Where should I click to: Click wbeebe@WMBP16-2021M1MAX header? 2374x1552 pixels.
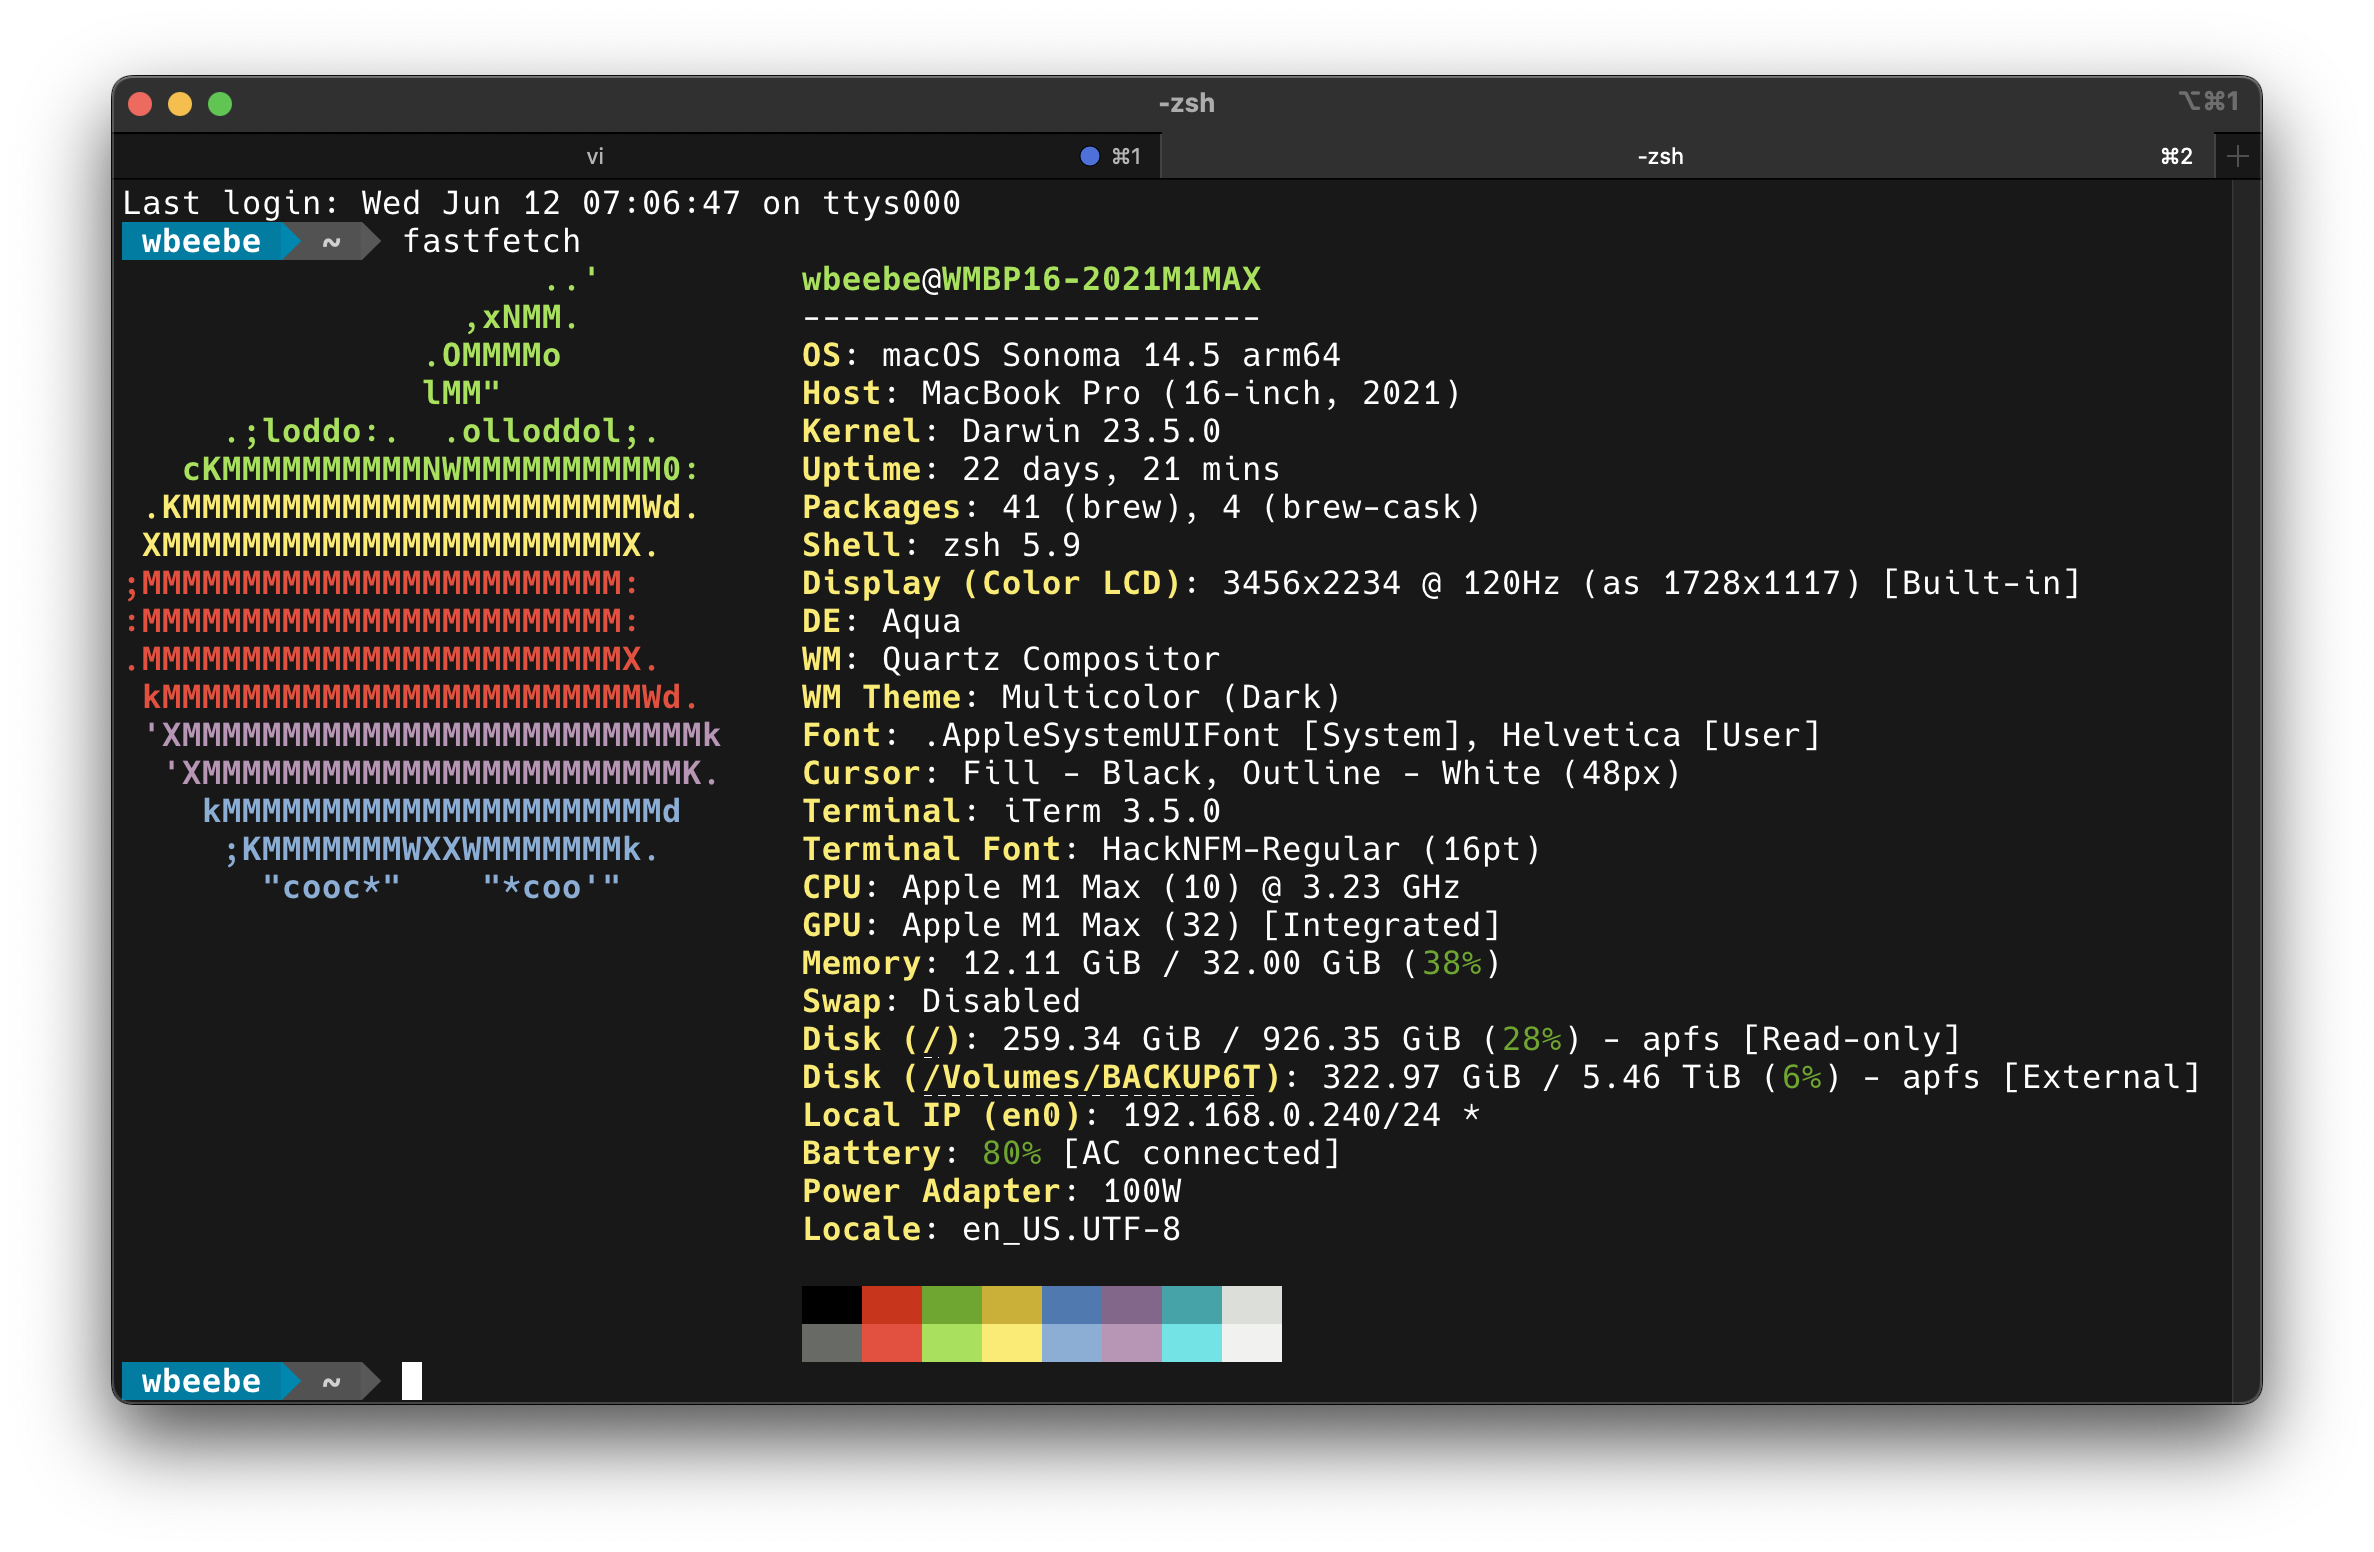click(1031, 279)
